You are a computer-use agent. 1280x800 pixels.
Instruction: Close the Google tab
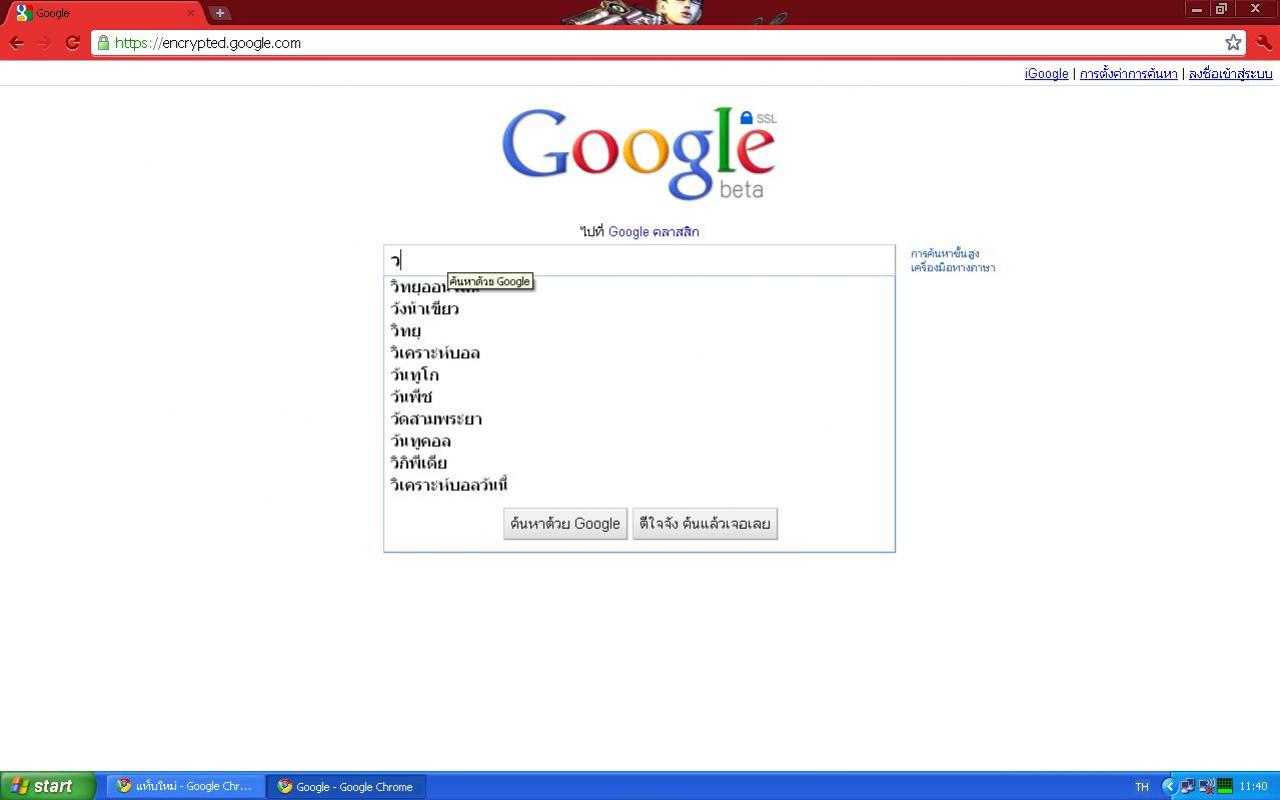[x=191, y=13]
